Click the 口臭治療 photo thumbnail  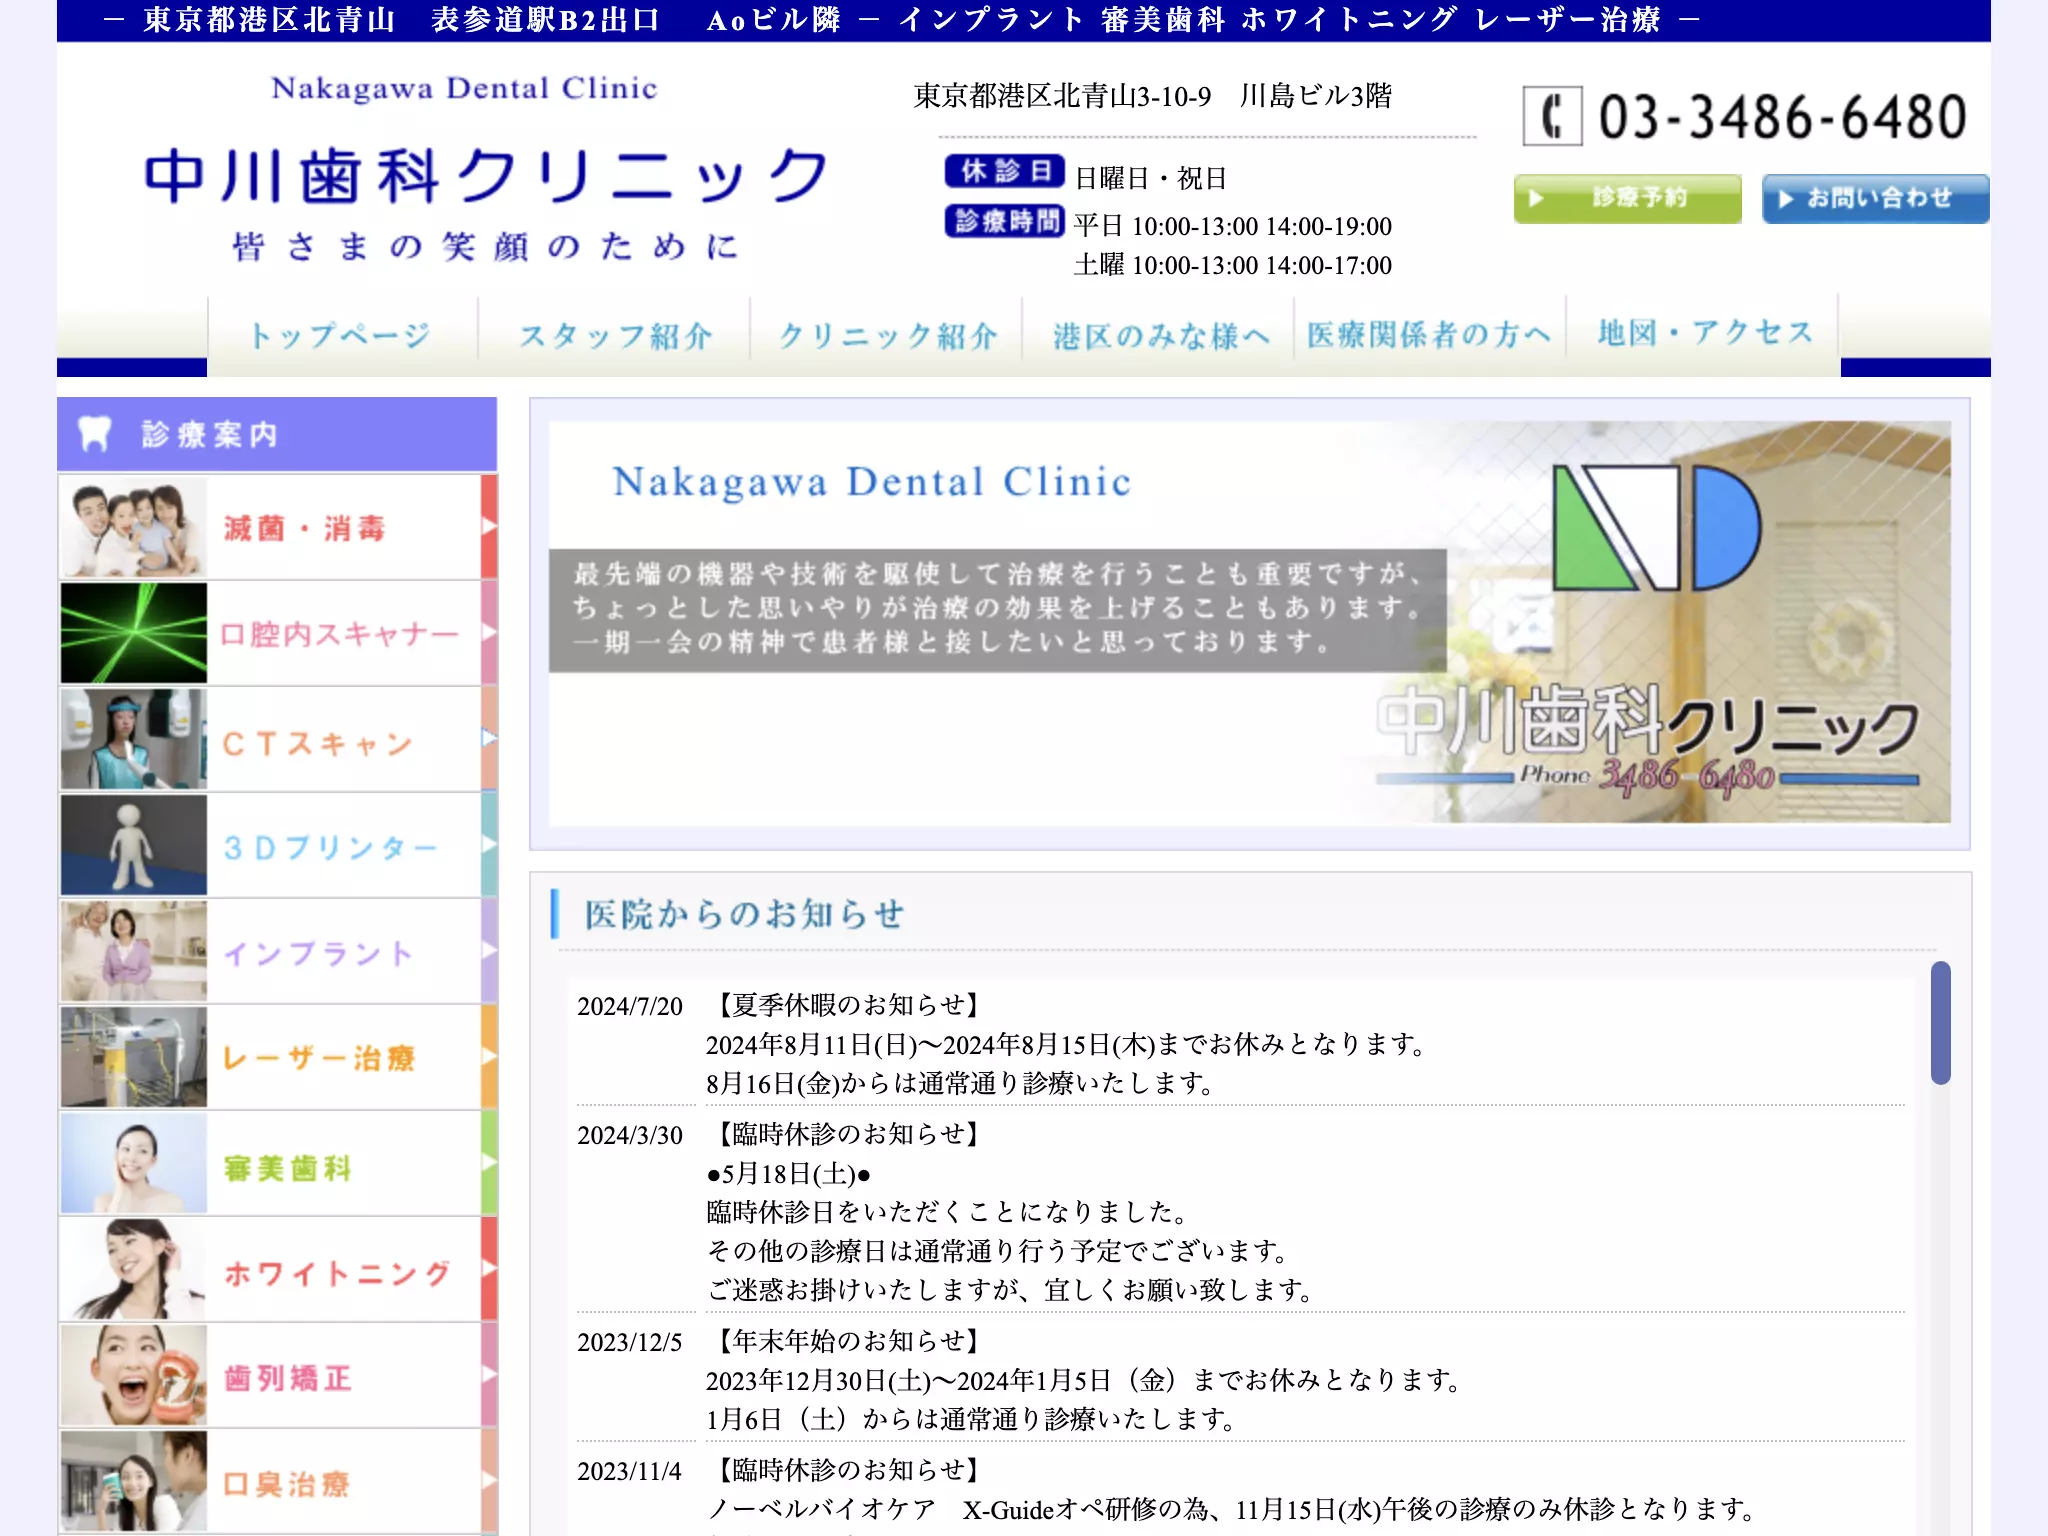pyautogui.click(x=134, y=1481)
